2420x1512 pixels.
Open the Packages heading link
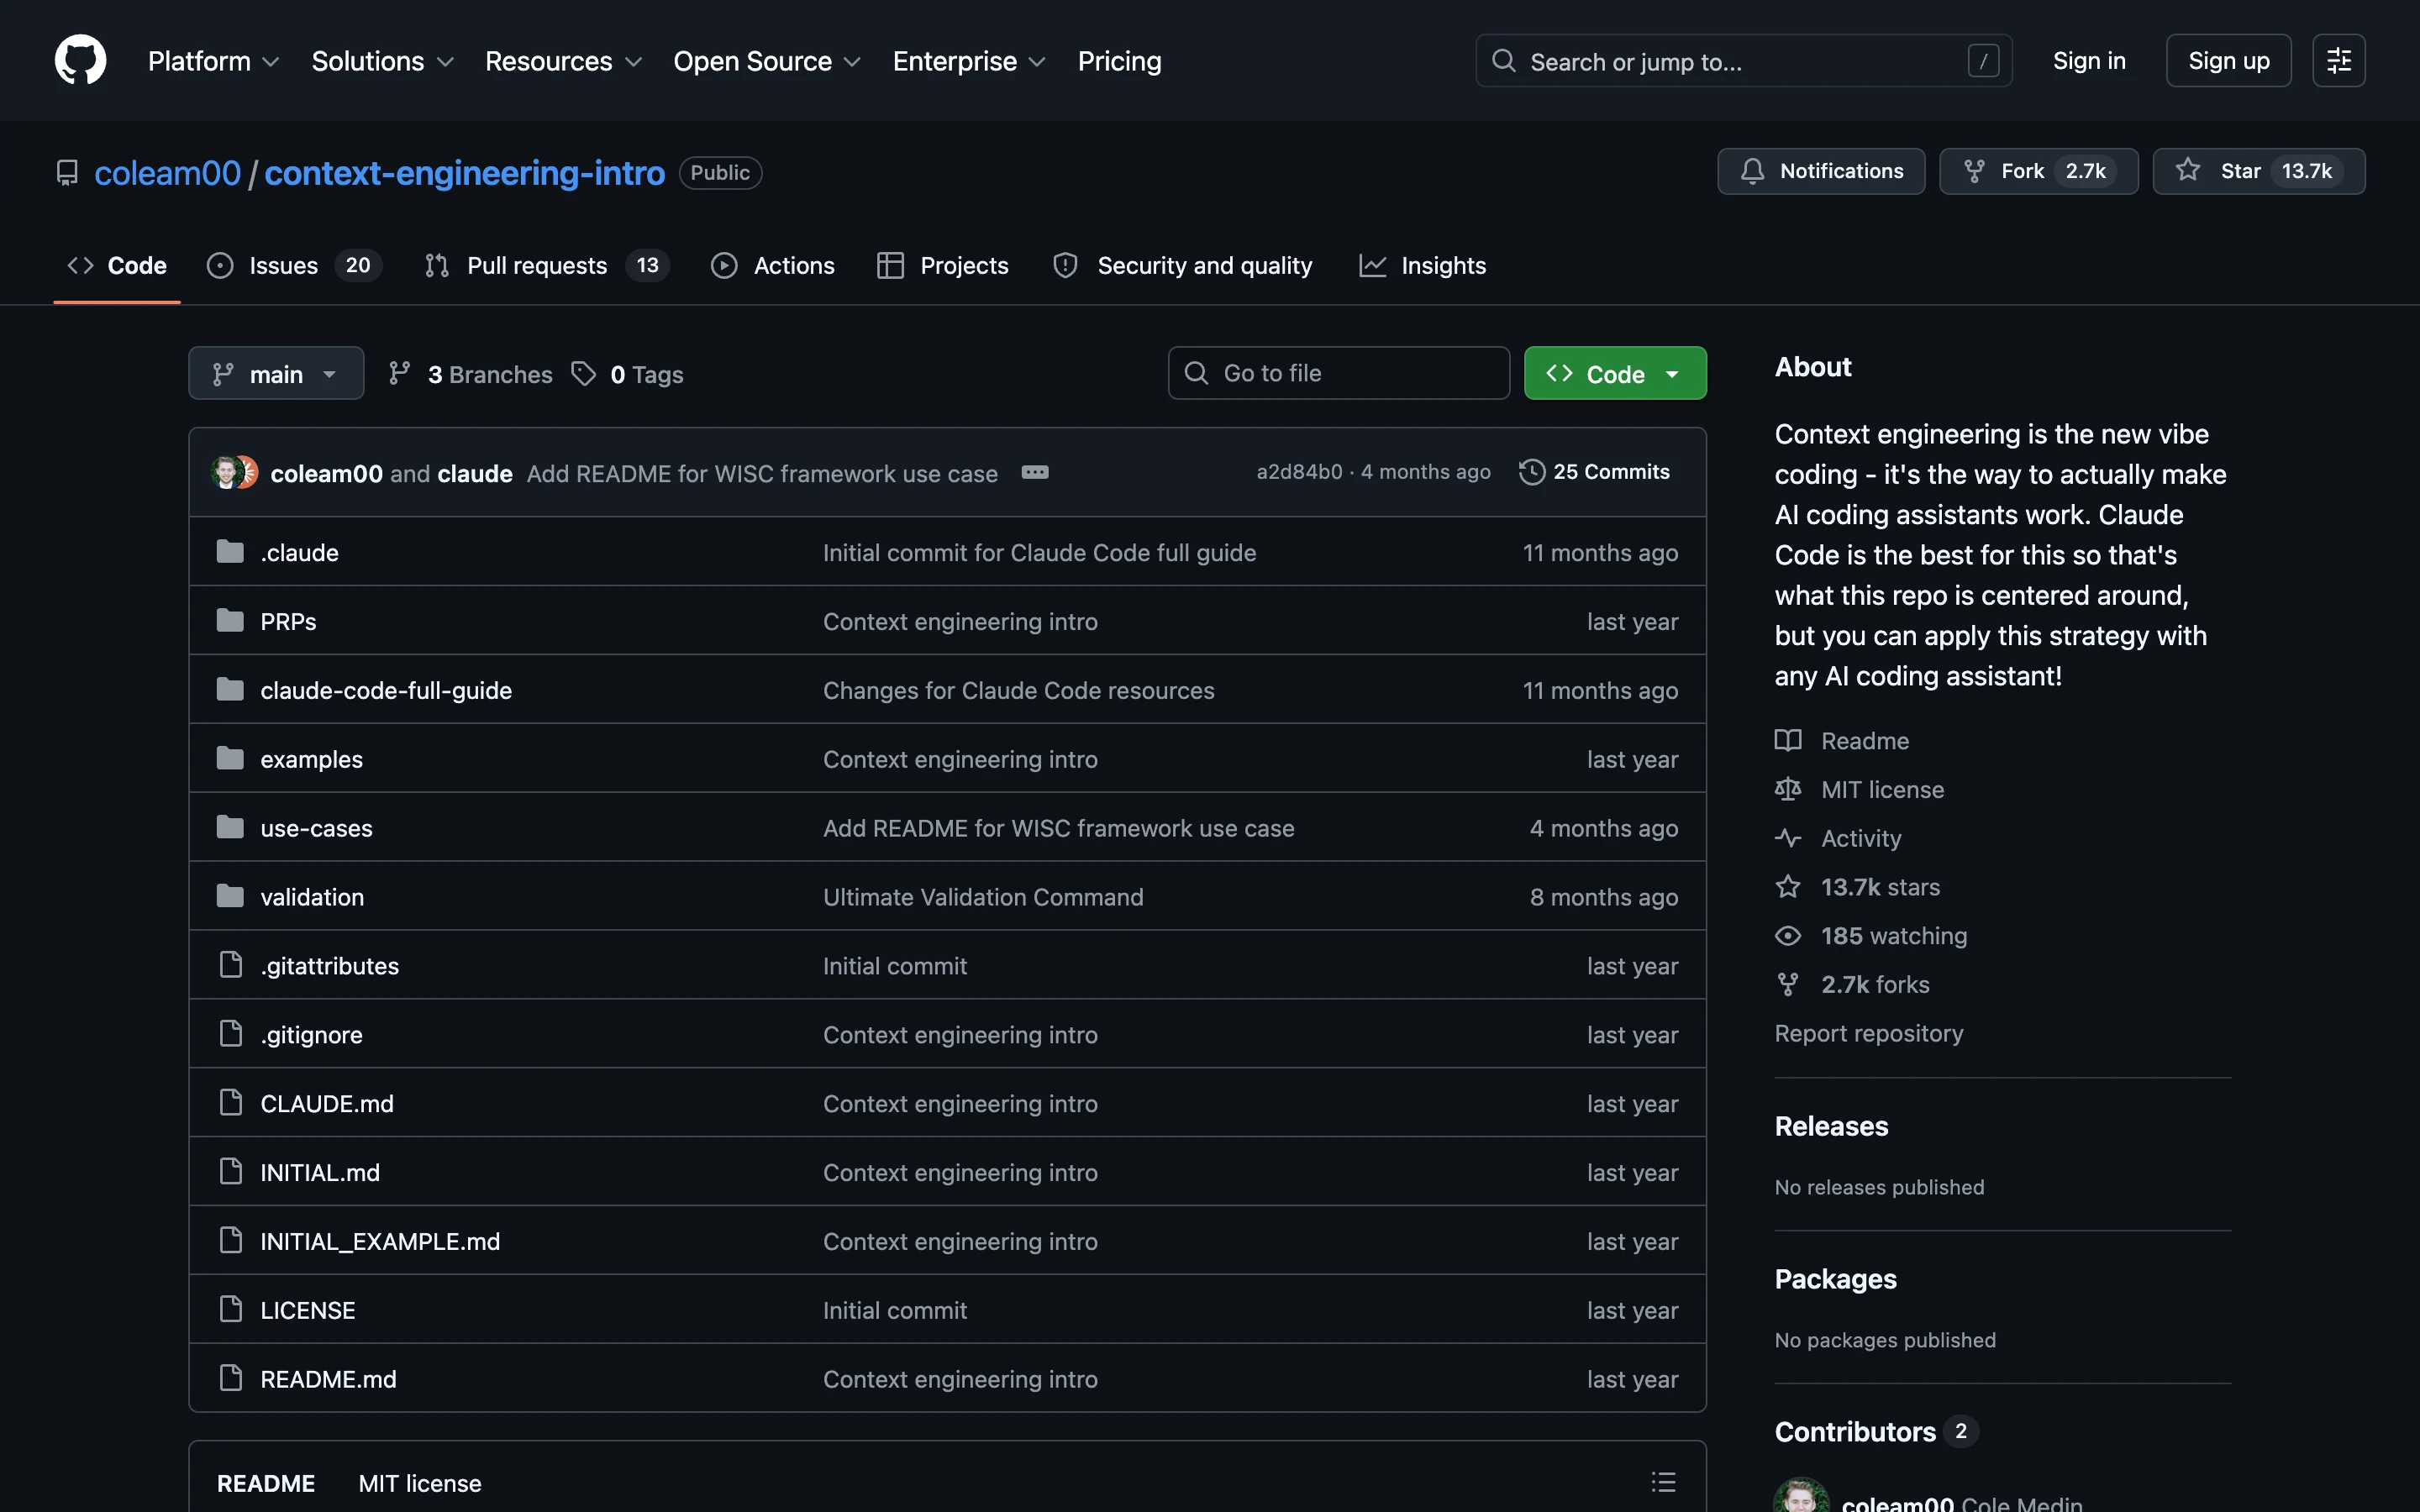1835,1280
